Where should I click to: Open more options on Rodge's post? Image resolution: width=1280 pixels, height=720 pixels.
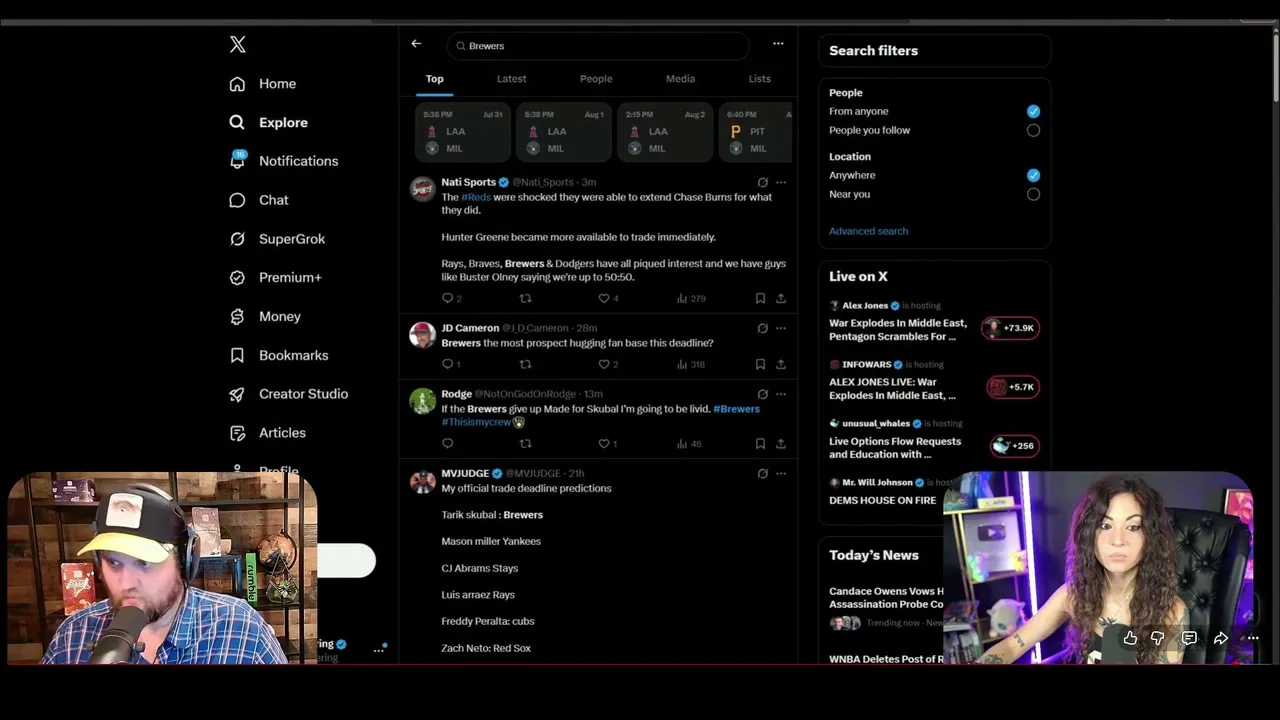[x=781, y=394]
